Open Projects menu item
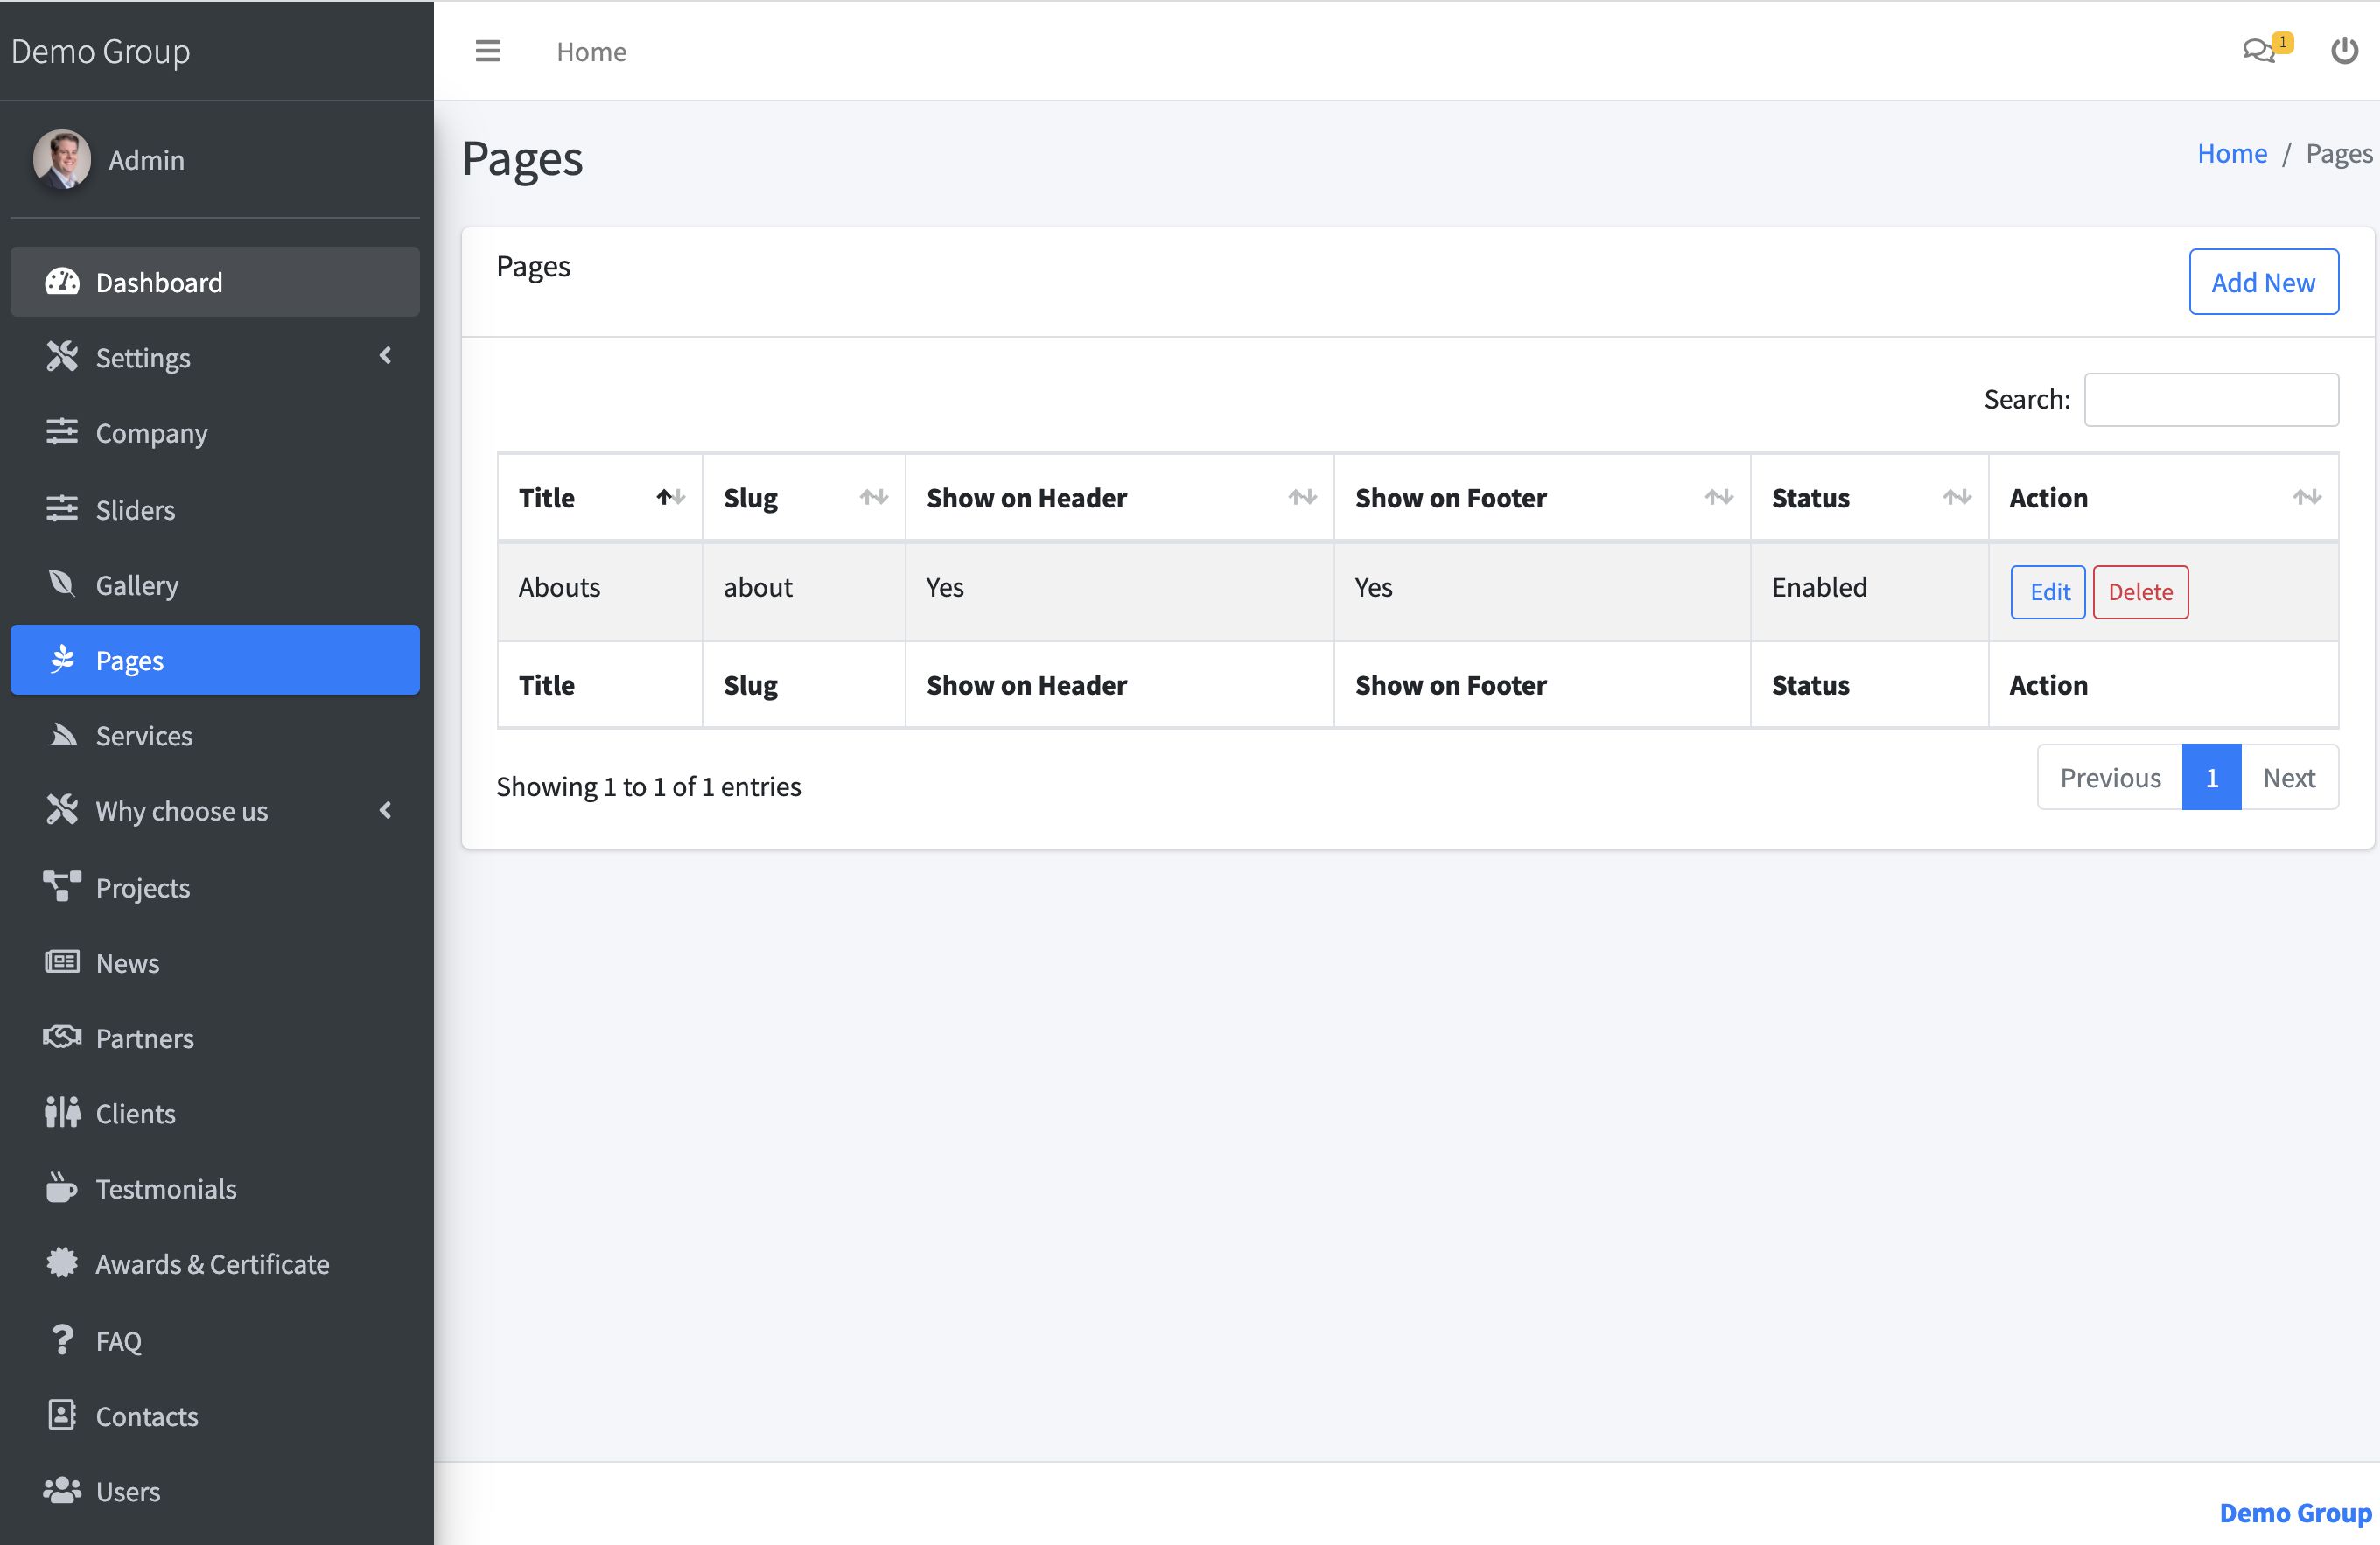This screenshot has height=1545, width=2380. (x=215, y=888)
